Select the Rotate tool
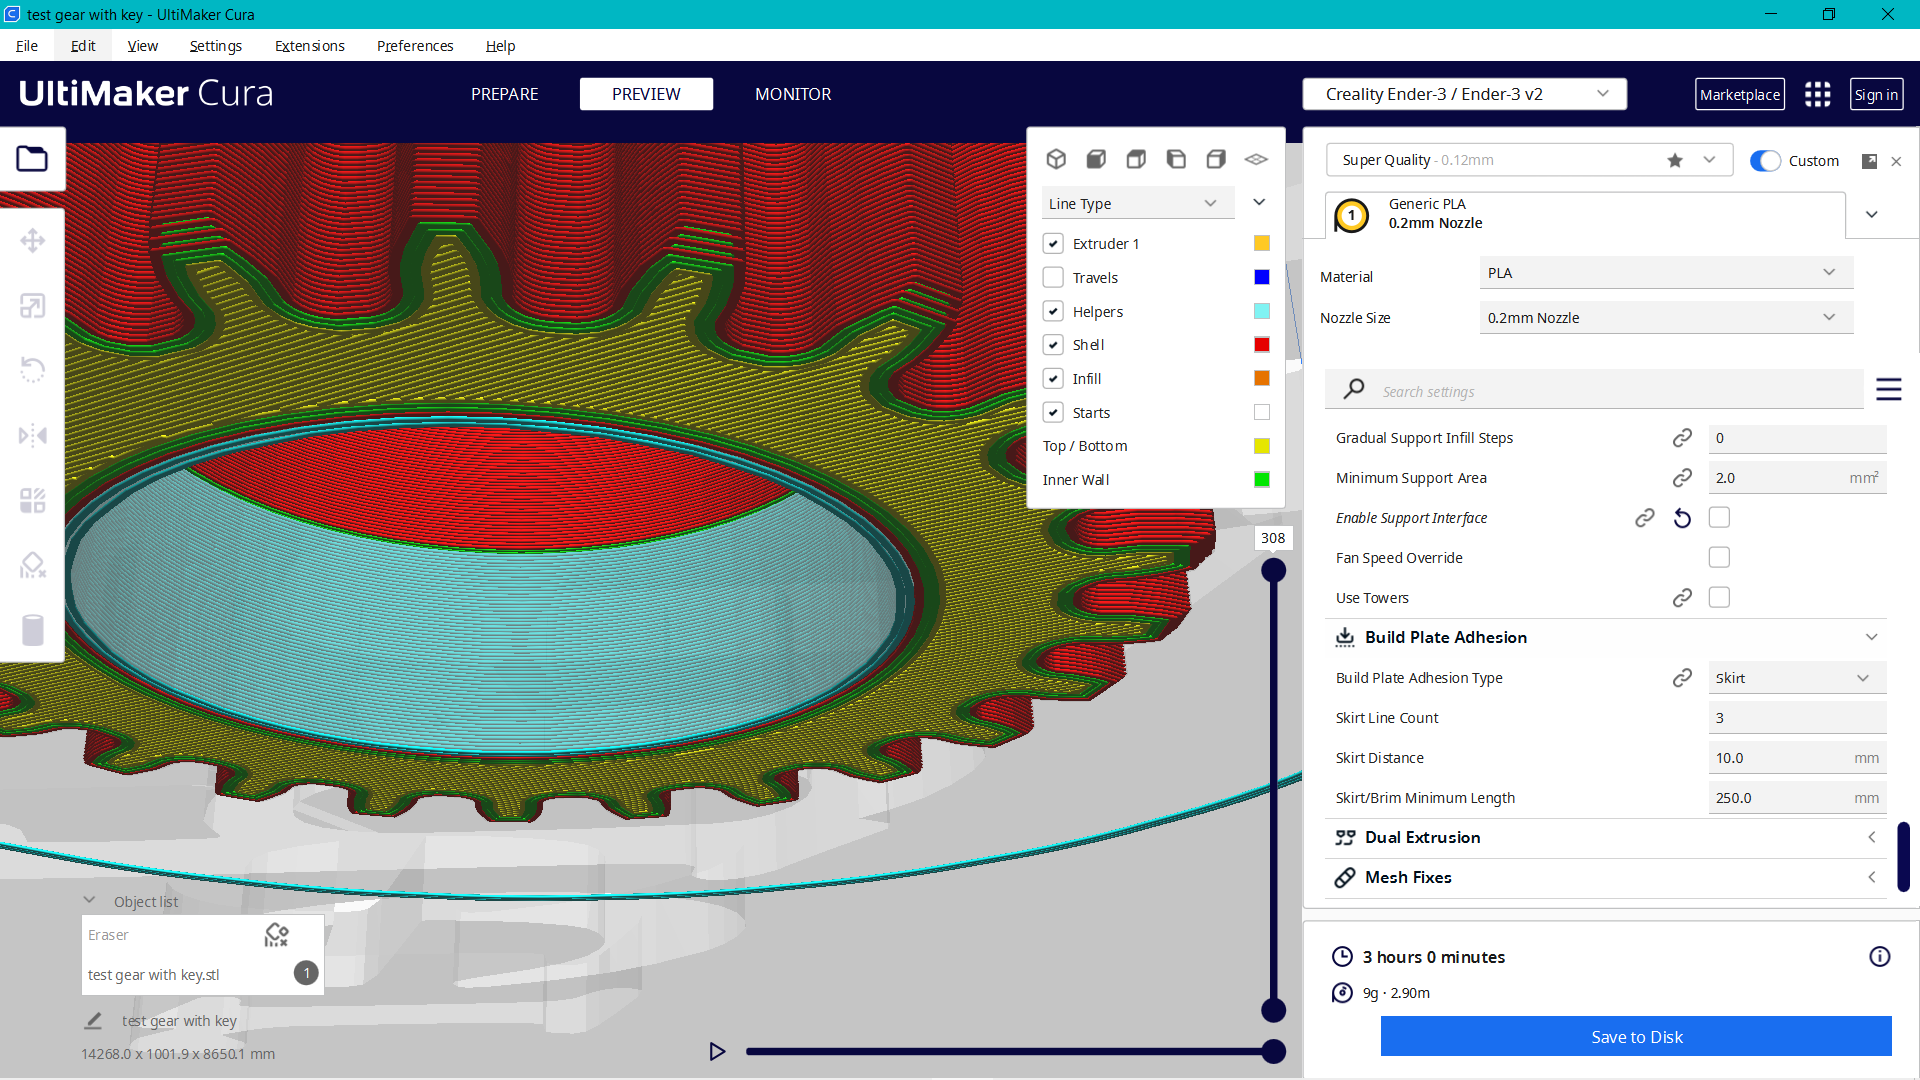This screenshot has width=1920, height=1080. point(33,369)
